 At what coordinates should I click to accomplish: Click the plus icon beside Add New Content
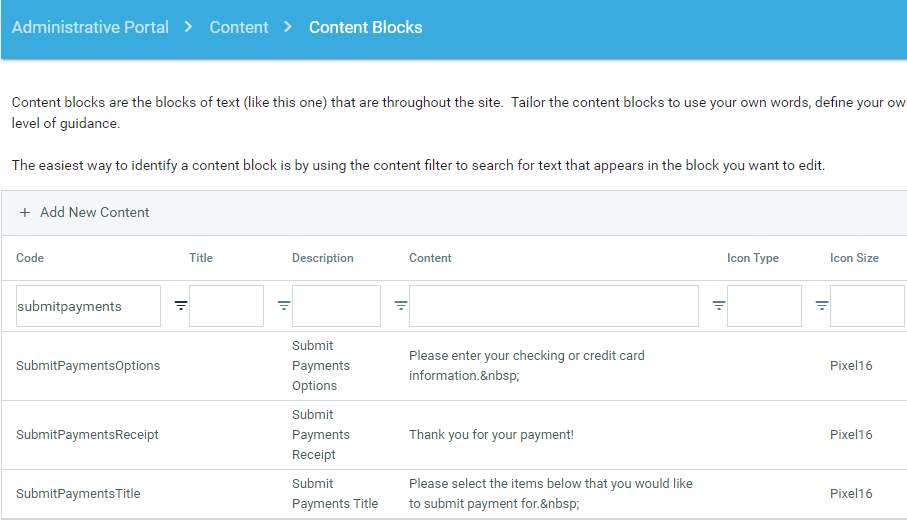point(25,212)
